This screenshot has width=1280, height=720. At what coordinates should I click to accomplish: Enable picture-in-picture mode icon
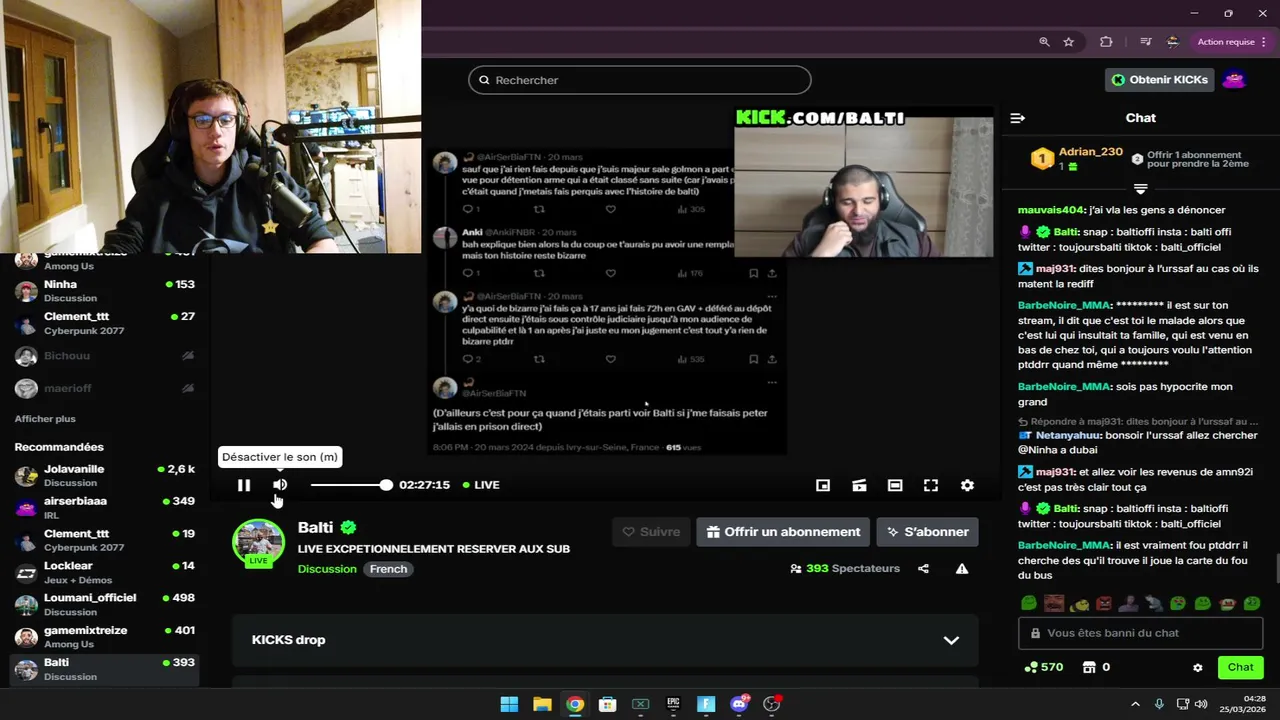point(823,485)
